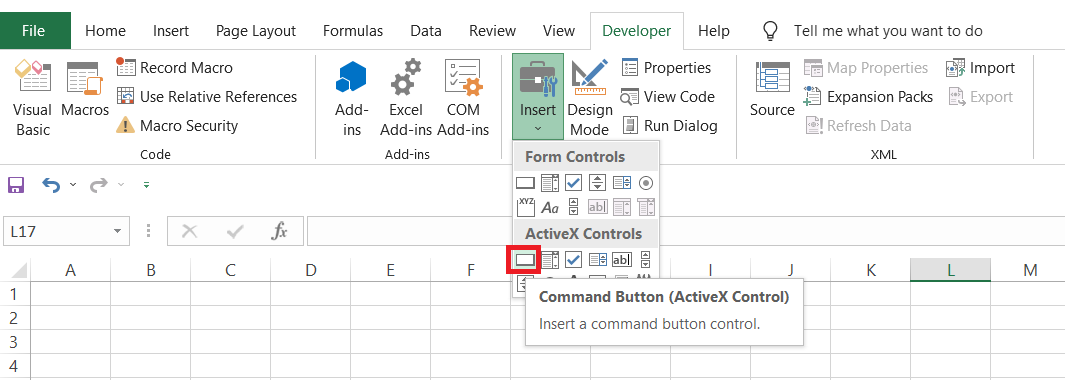The height and width of the screenshot is (380, 1065).
Task: Select Command Button ActiveX control
Action: coord(524,259)
